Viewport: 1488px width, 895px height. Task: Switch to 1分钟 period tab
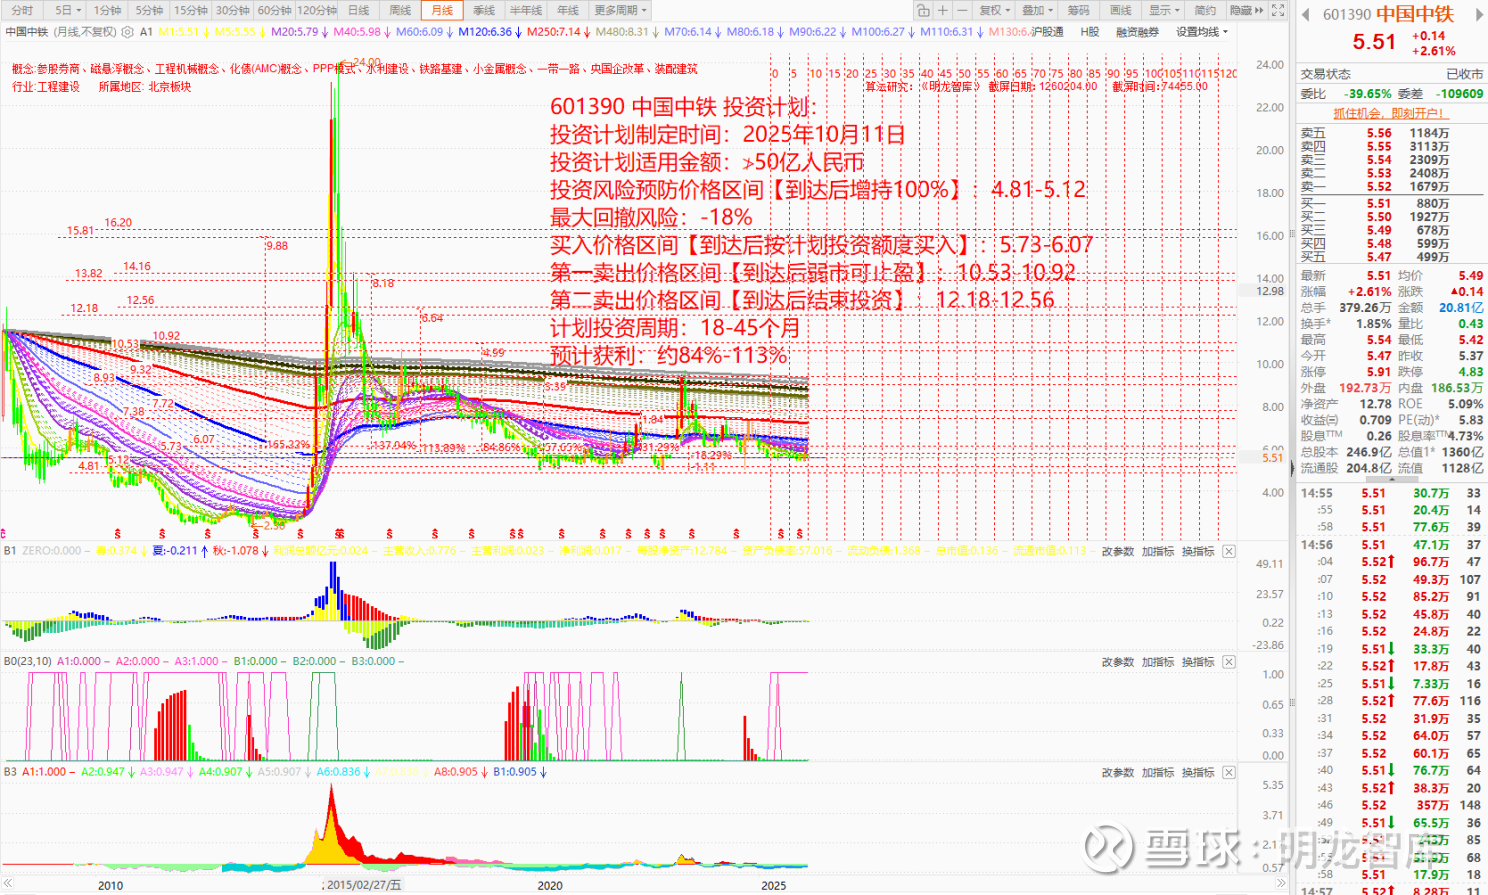click(107, 10)
